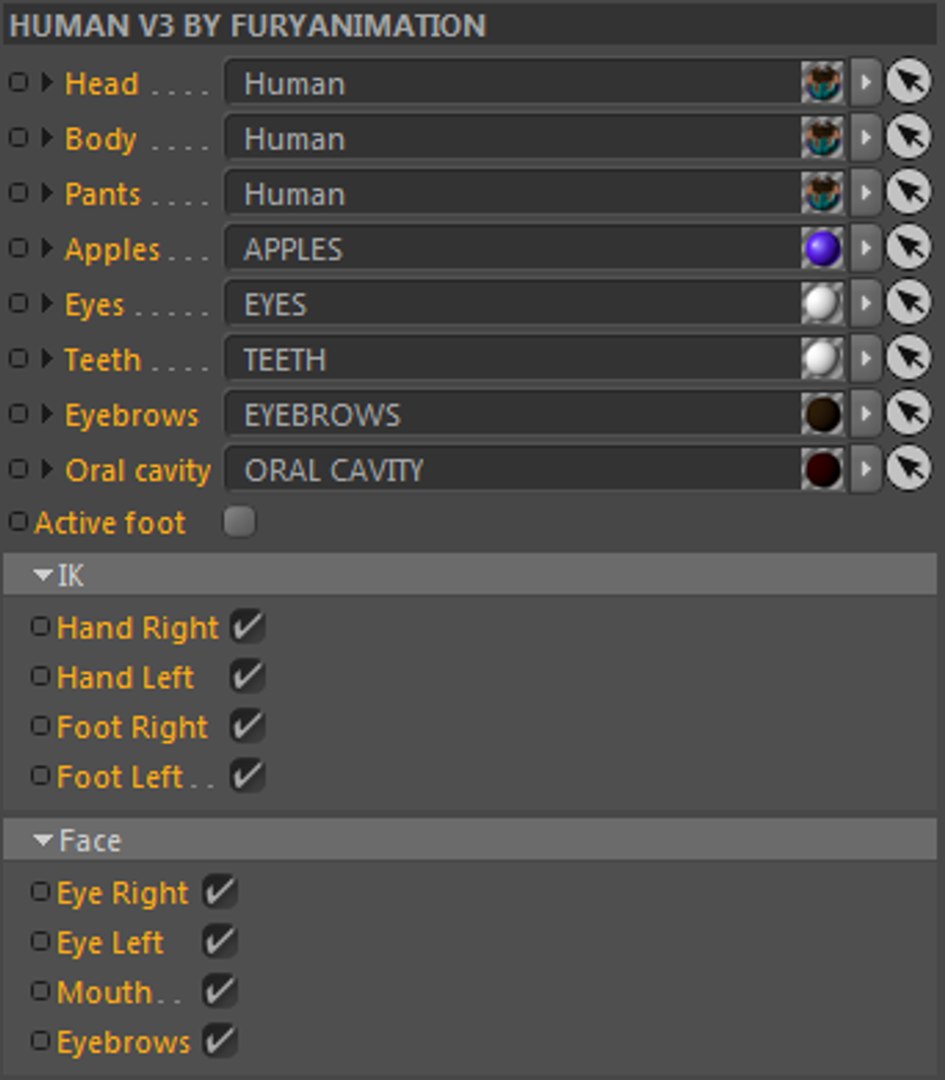
Task: Click the EYEBROWS material link field
Action: pyautogui.click(x=510, y=415)
